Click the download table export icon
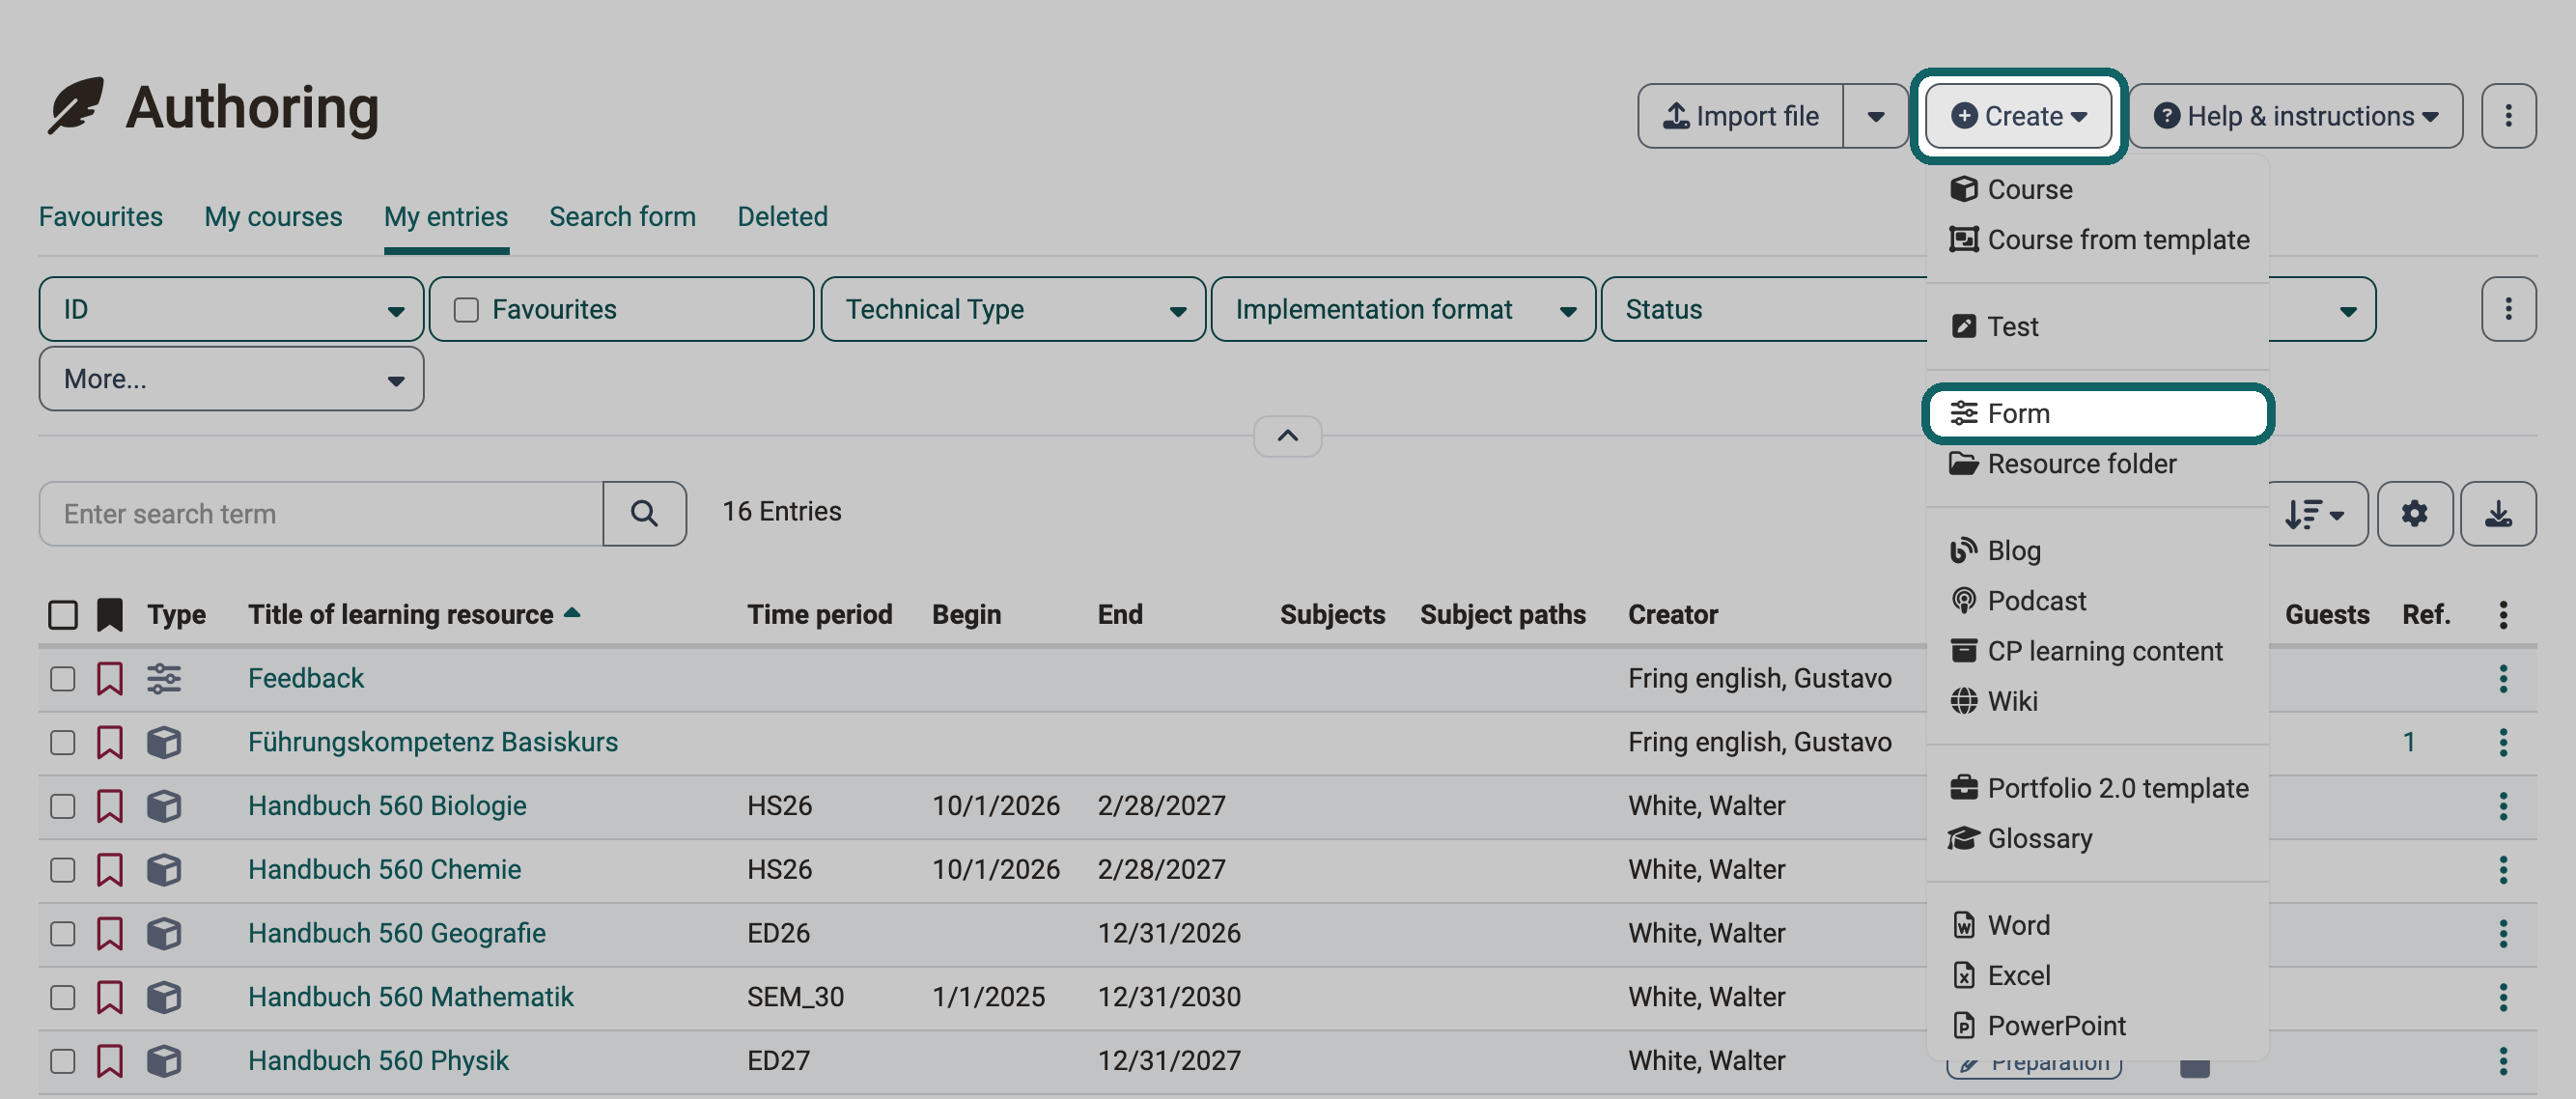 click(2497, 513)
